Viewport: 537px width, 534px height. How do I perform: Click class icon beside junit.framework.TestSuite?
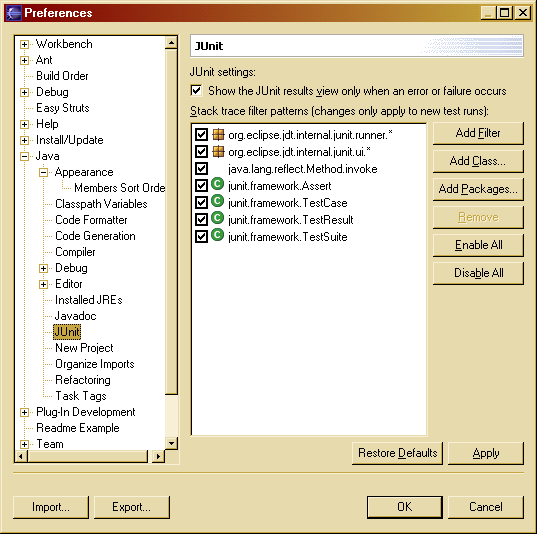pos(217,235)
